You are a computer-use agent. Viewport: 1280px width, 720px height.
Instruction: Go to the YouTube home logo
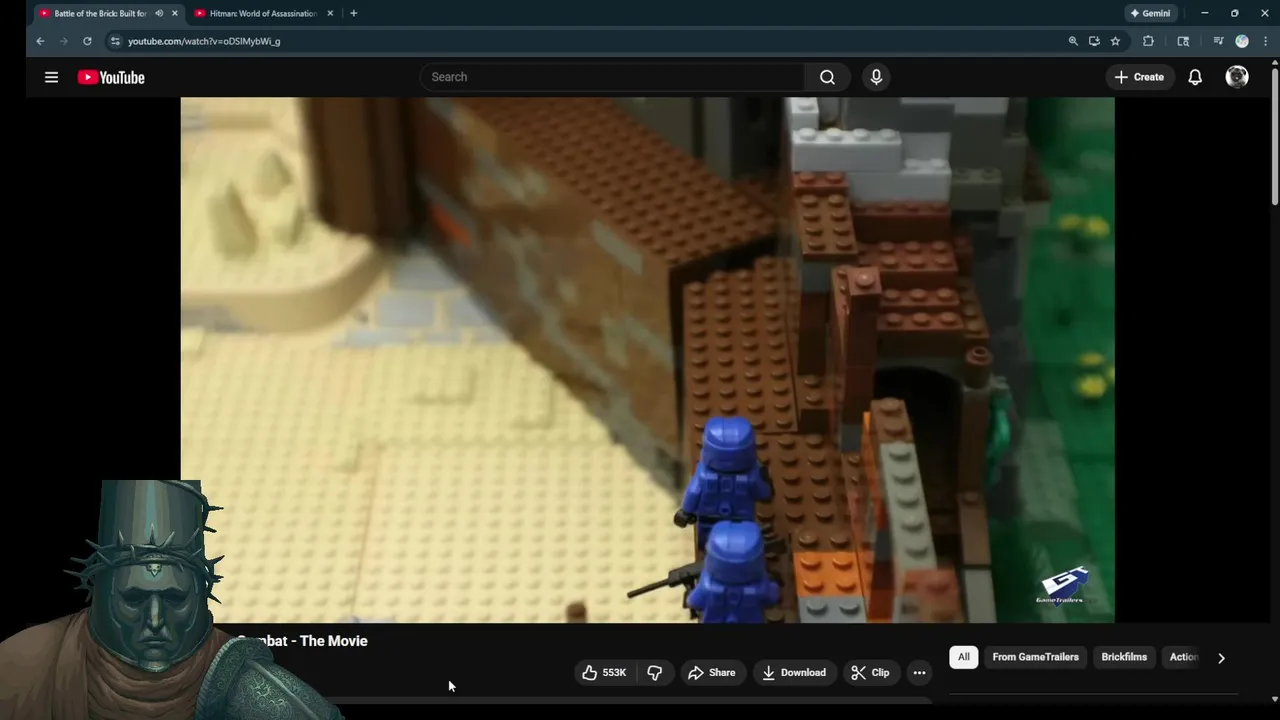111,77
